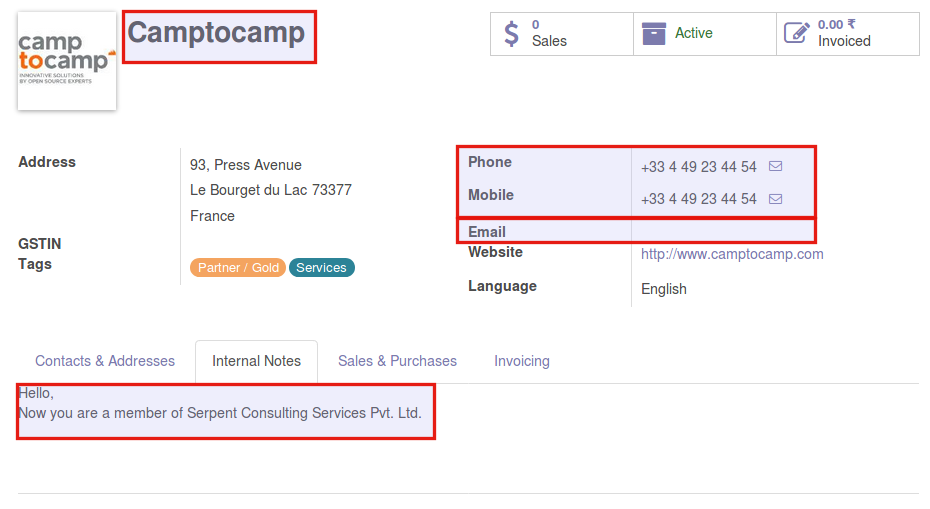Click the Tags field label
Viewport: 930px width, 509px height.
pyautogui.click(x=35, y=264)
